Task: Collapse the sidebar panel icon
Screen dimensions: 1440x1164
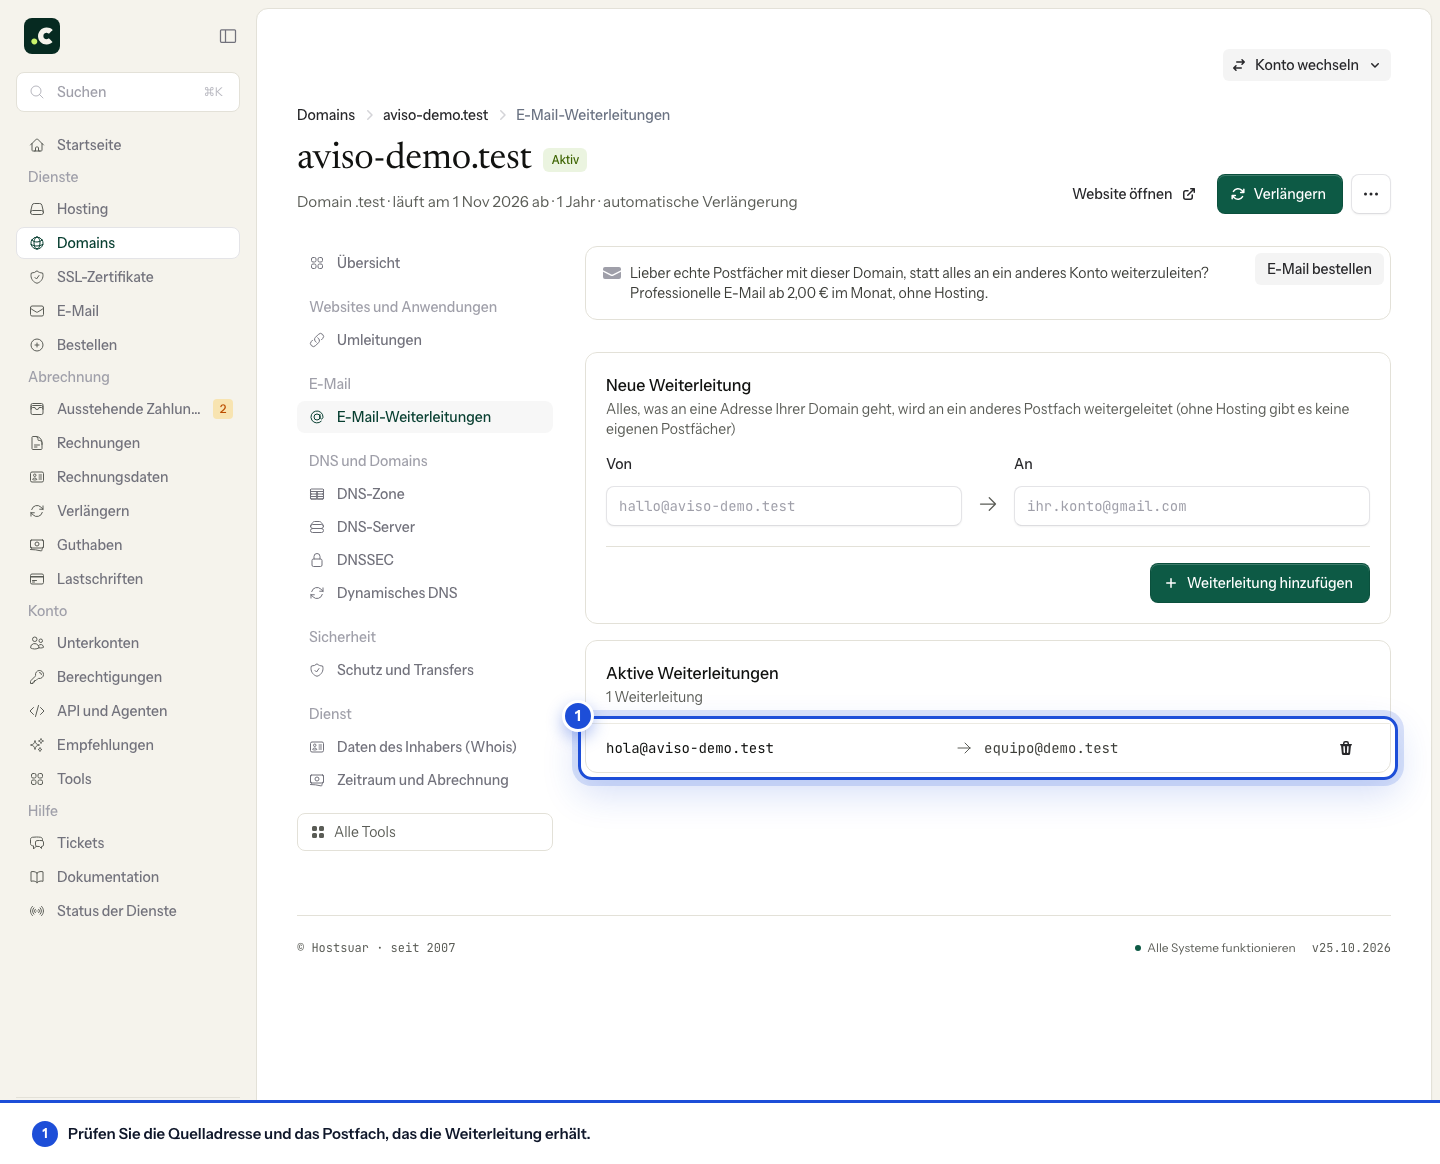Action: click(x=228, y=36)
